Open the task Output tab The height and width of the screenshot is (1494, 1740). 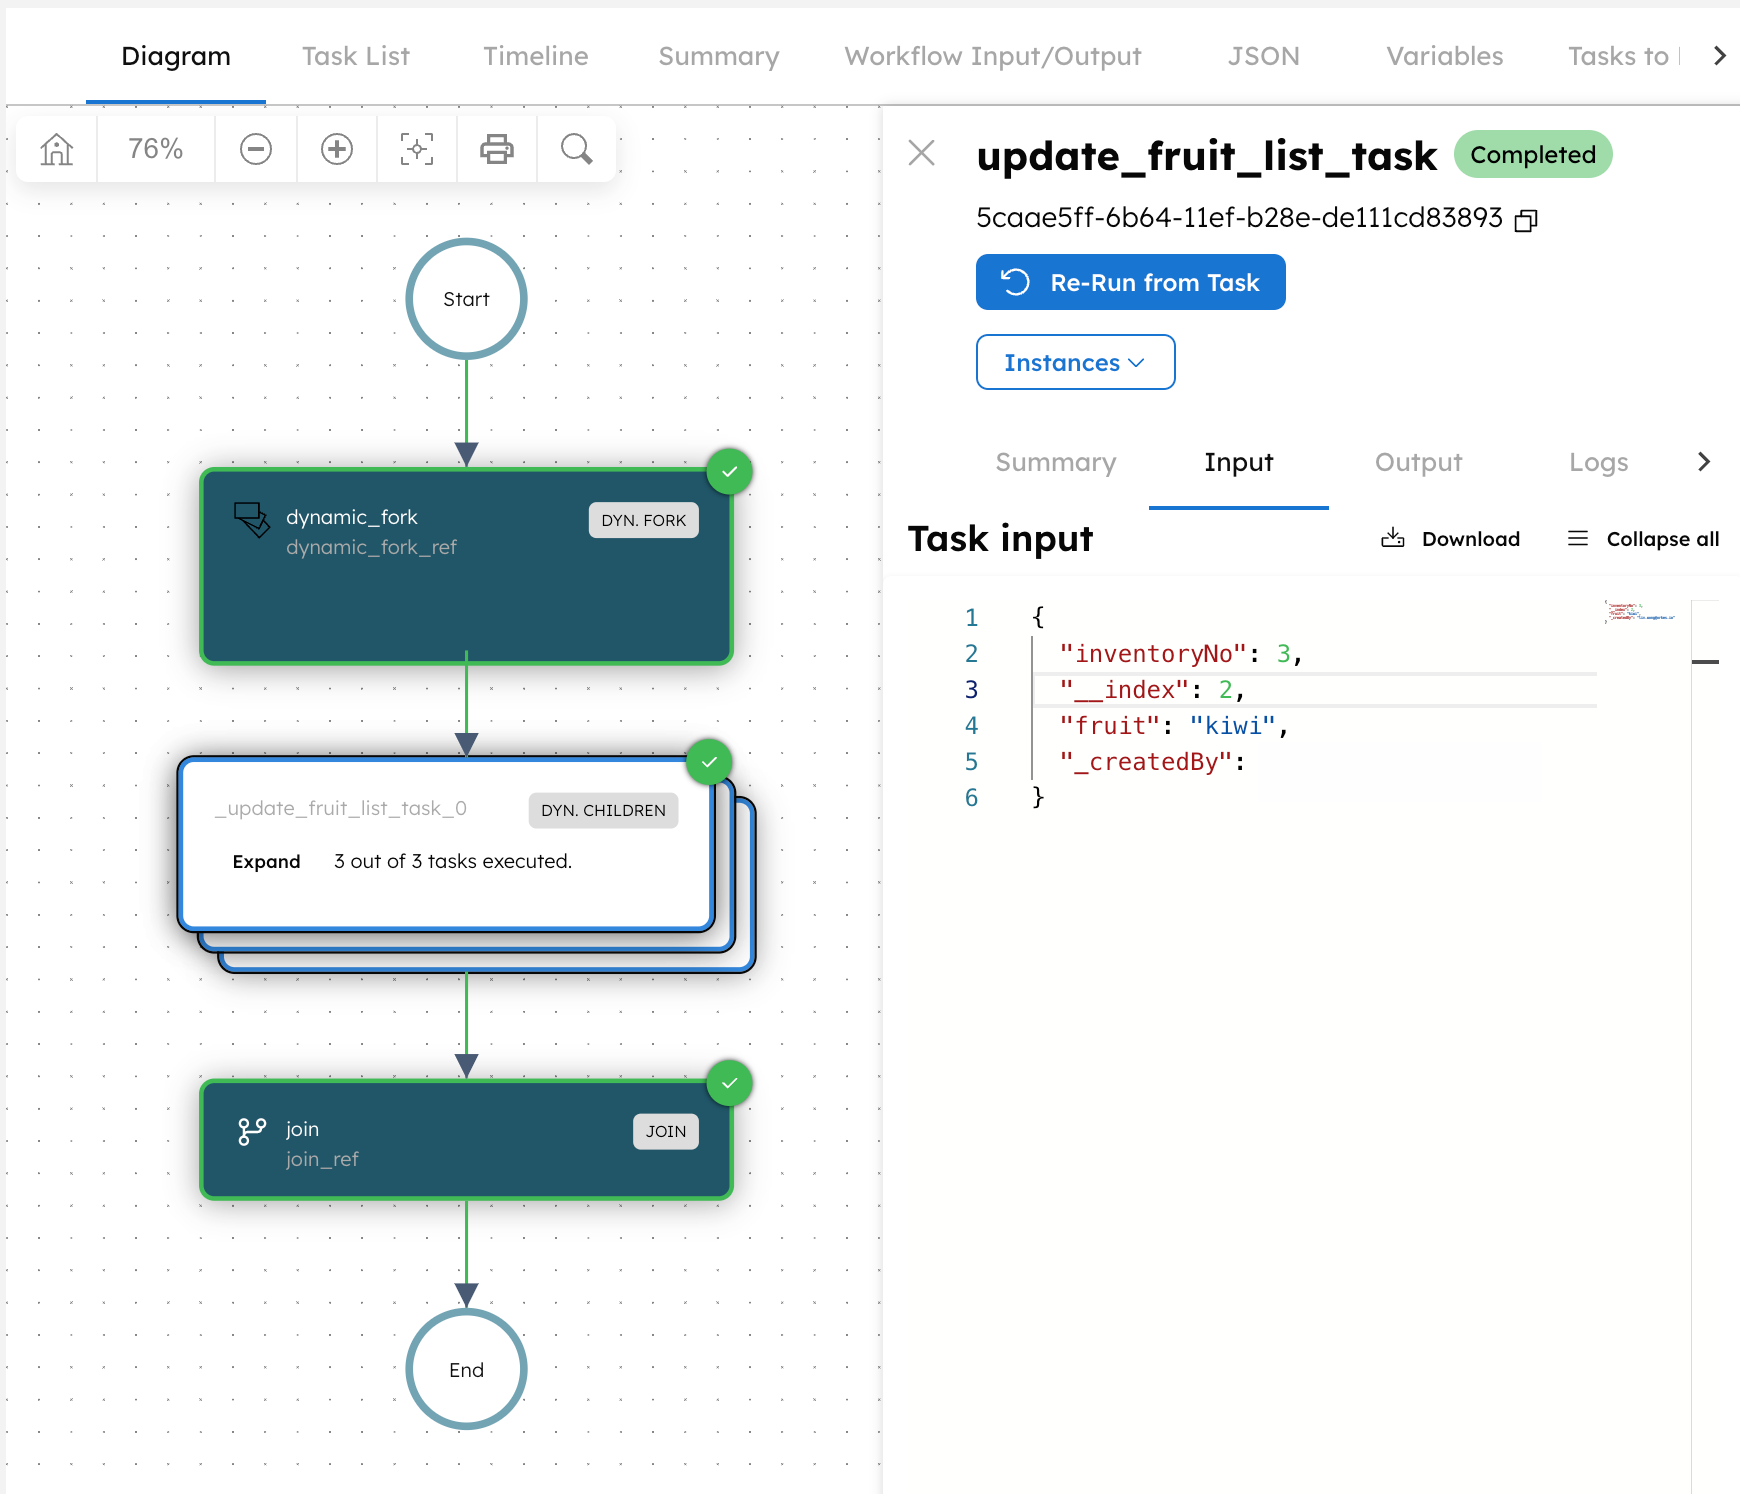click(x=1418, y=462)
